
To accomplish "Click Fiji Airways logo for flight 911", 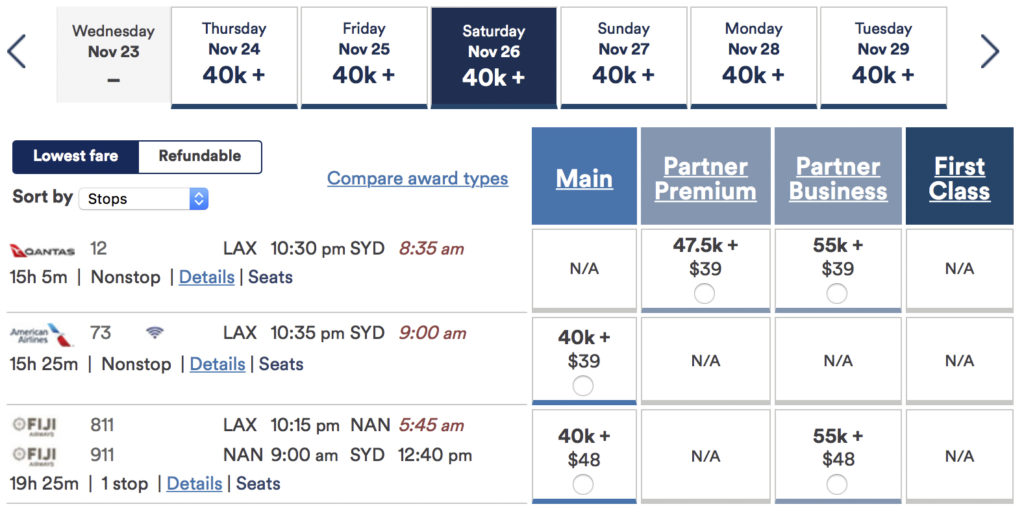I will tap(35, 456).
